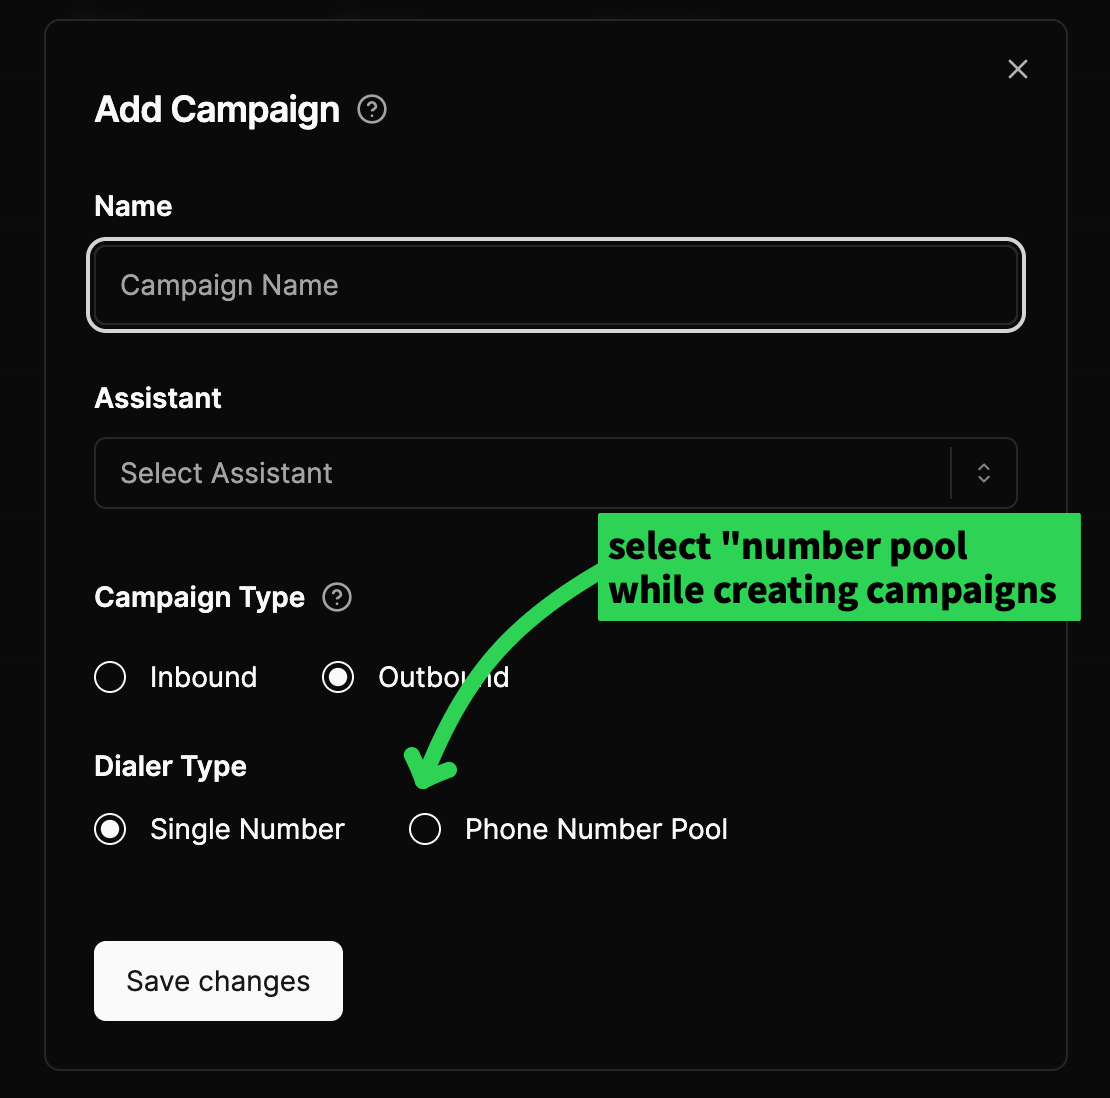Click the Phone Number Pool label
The height and width of the screenshot is (1098, 1110).
596,829
